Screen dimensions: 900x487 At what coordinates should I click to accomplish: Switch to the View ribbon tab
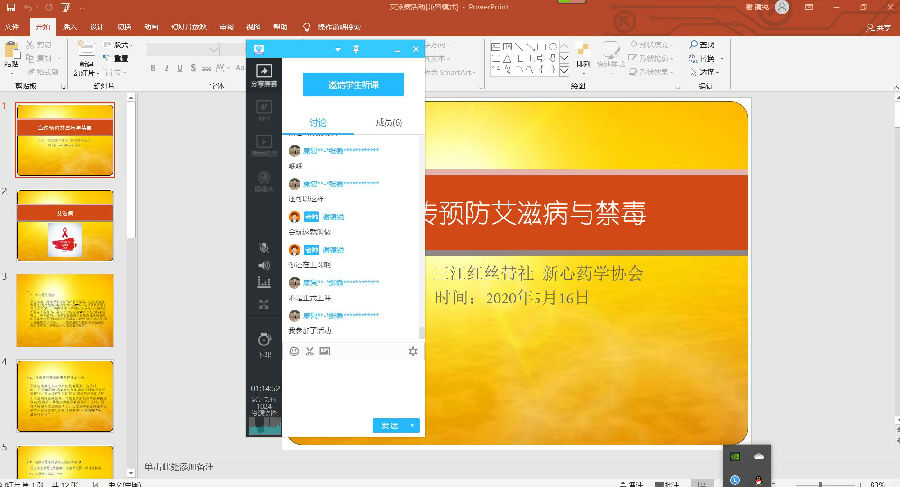click(253, 27)
